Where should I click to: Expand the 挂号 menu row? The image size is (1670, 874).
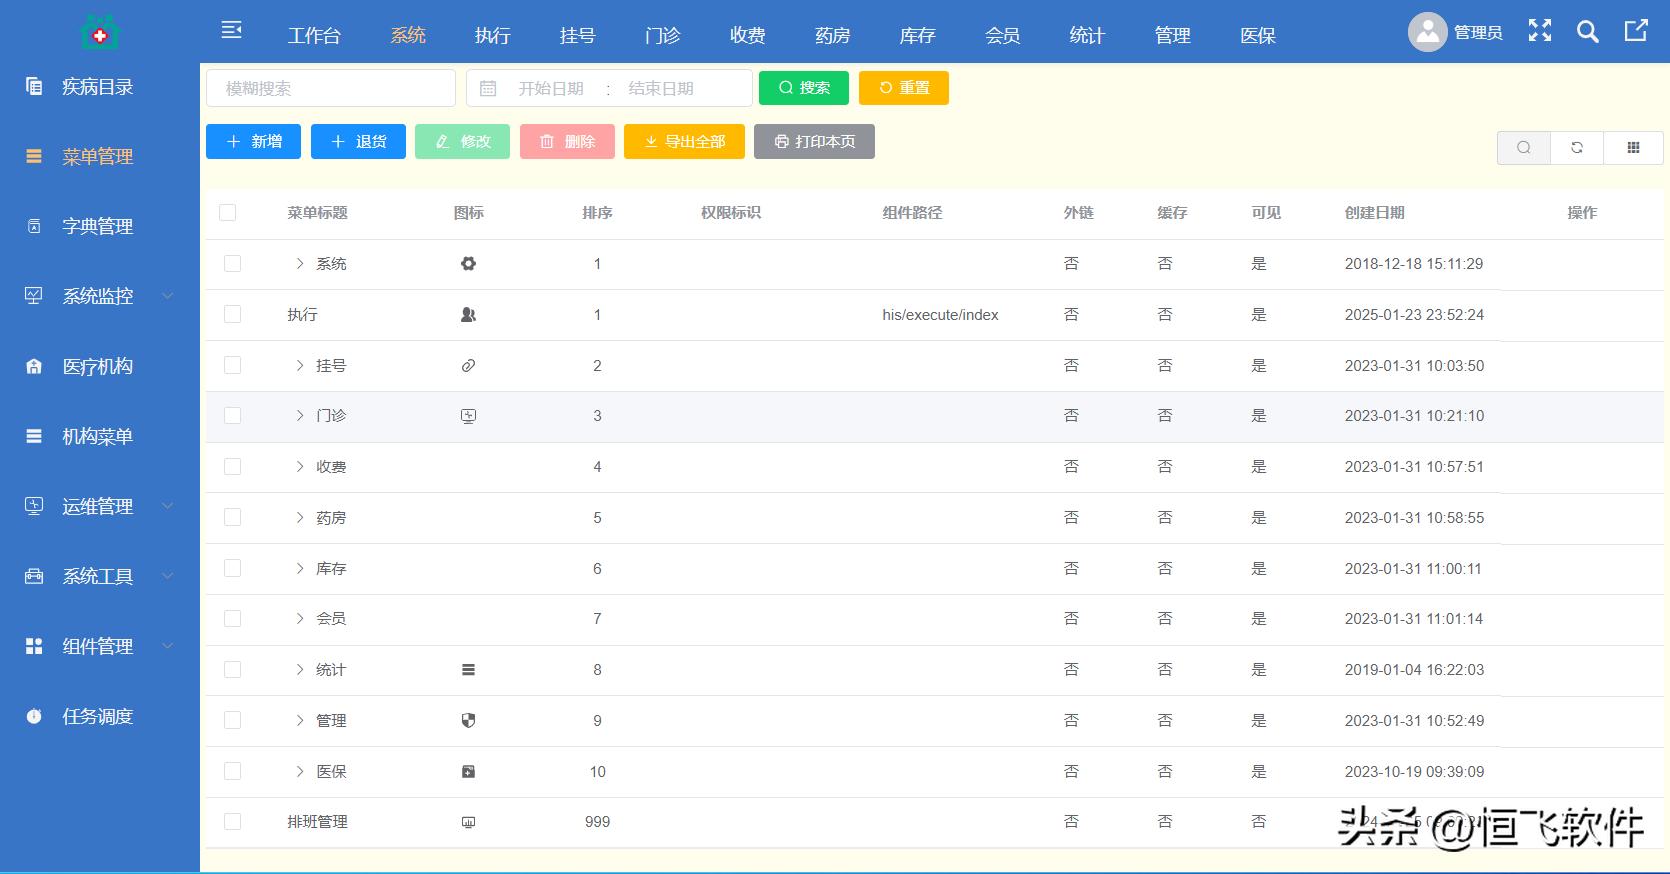point(299,366)
